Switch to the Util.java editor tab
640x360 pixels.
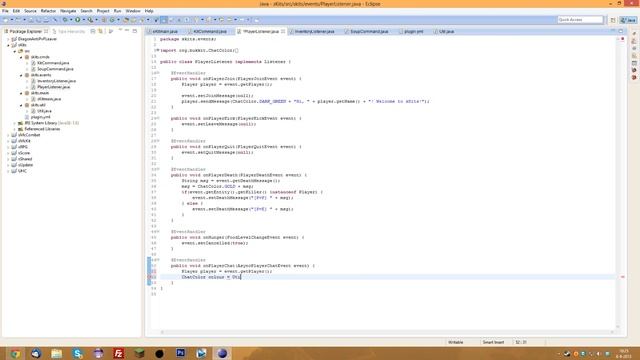pyautogui.click(x=444, y=31)
